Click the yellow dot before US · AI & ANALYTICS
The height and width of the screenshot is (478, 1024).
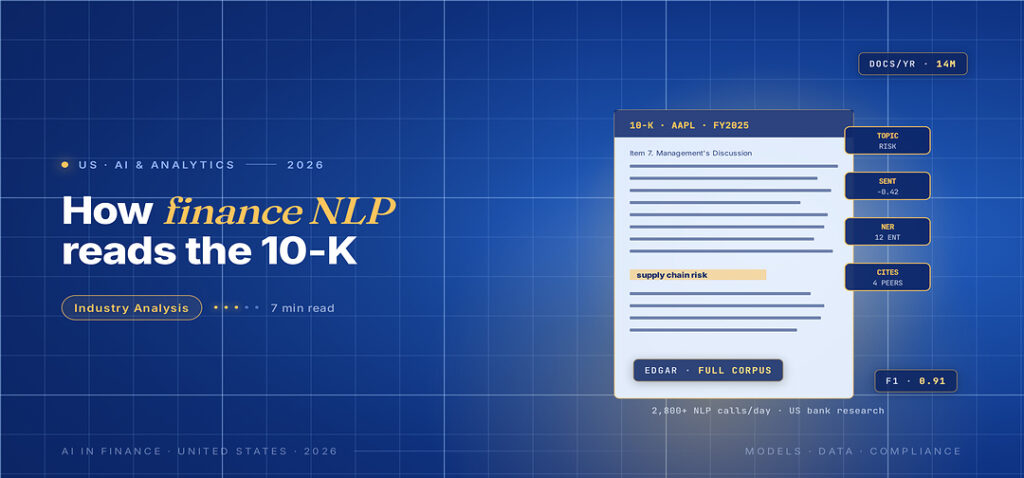pos(65,165)
